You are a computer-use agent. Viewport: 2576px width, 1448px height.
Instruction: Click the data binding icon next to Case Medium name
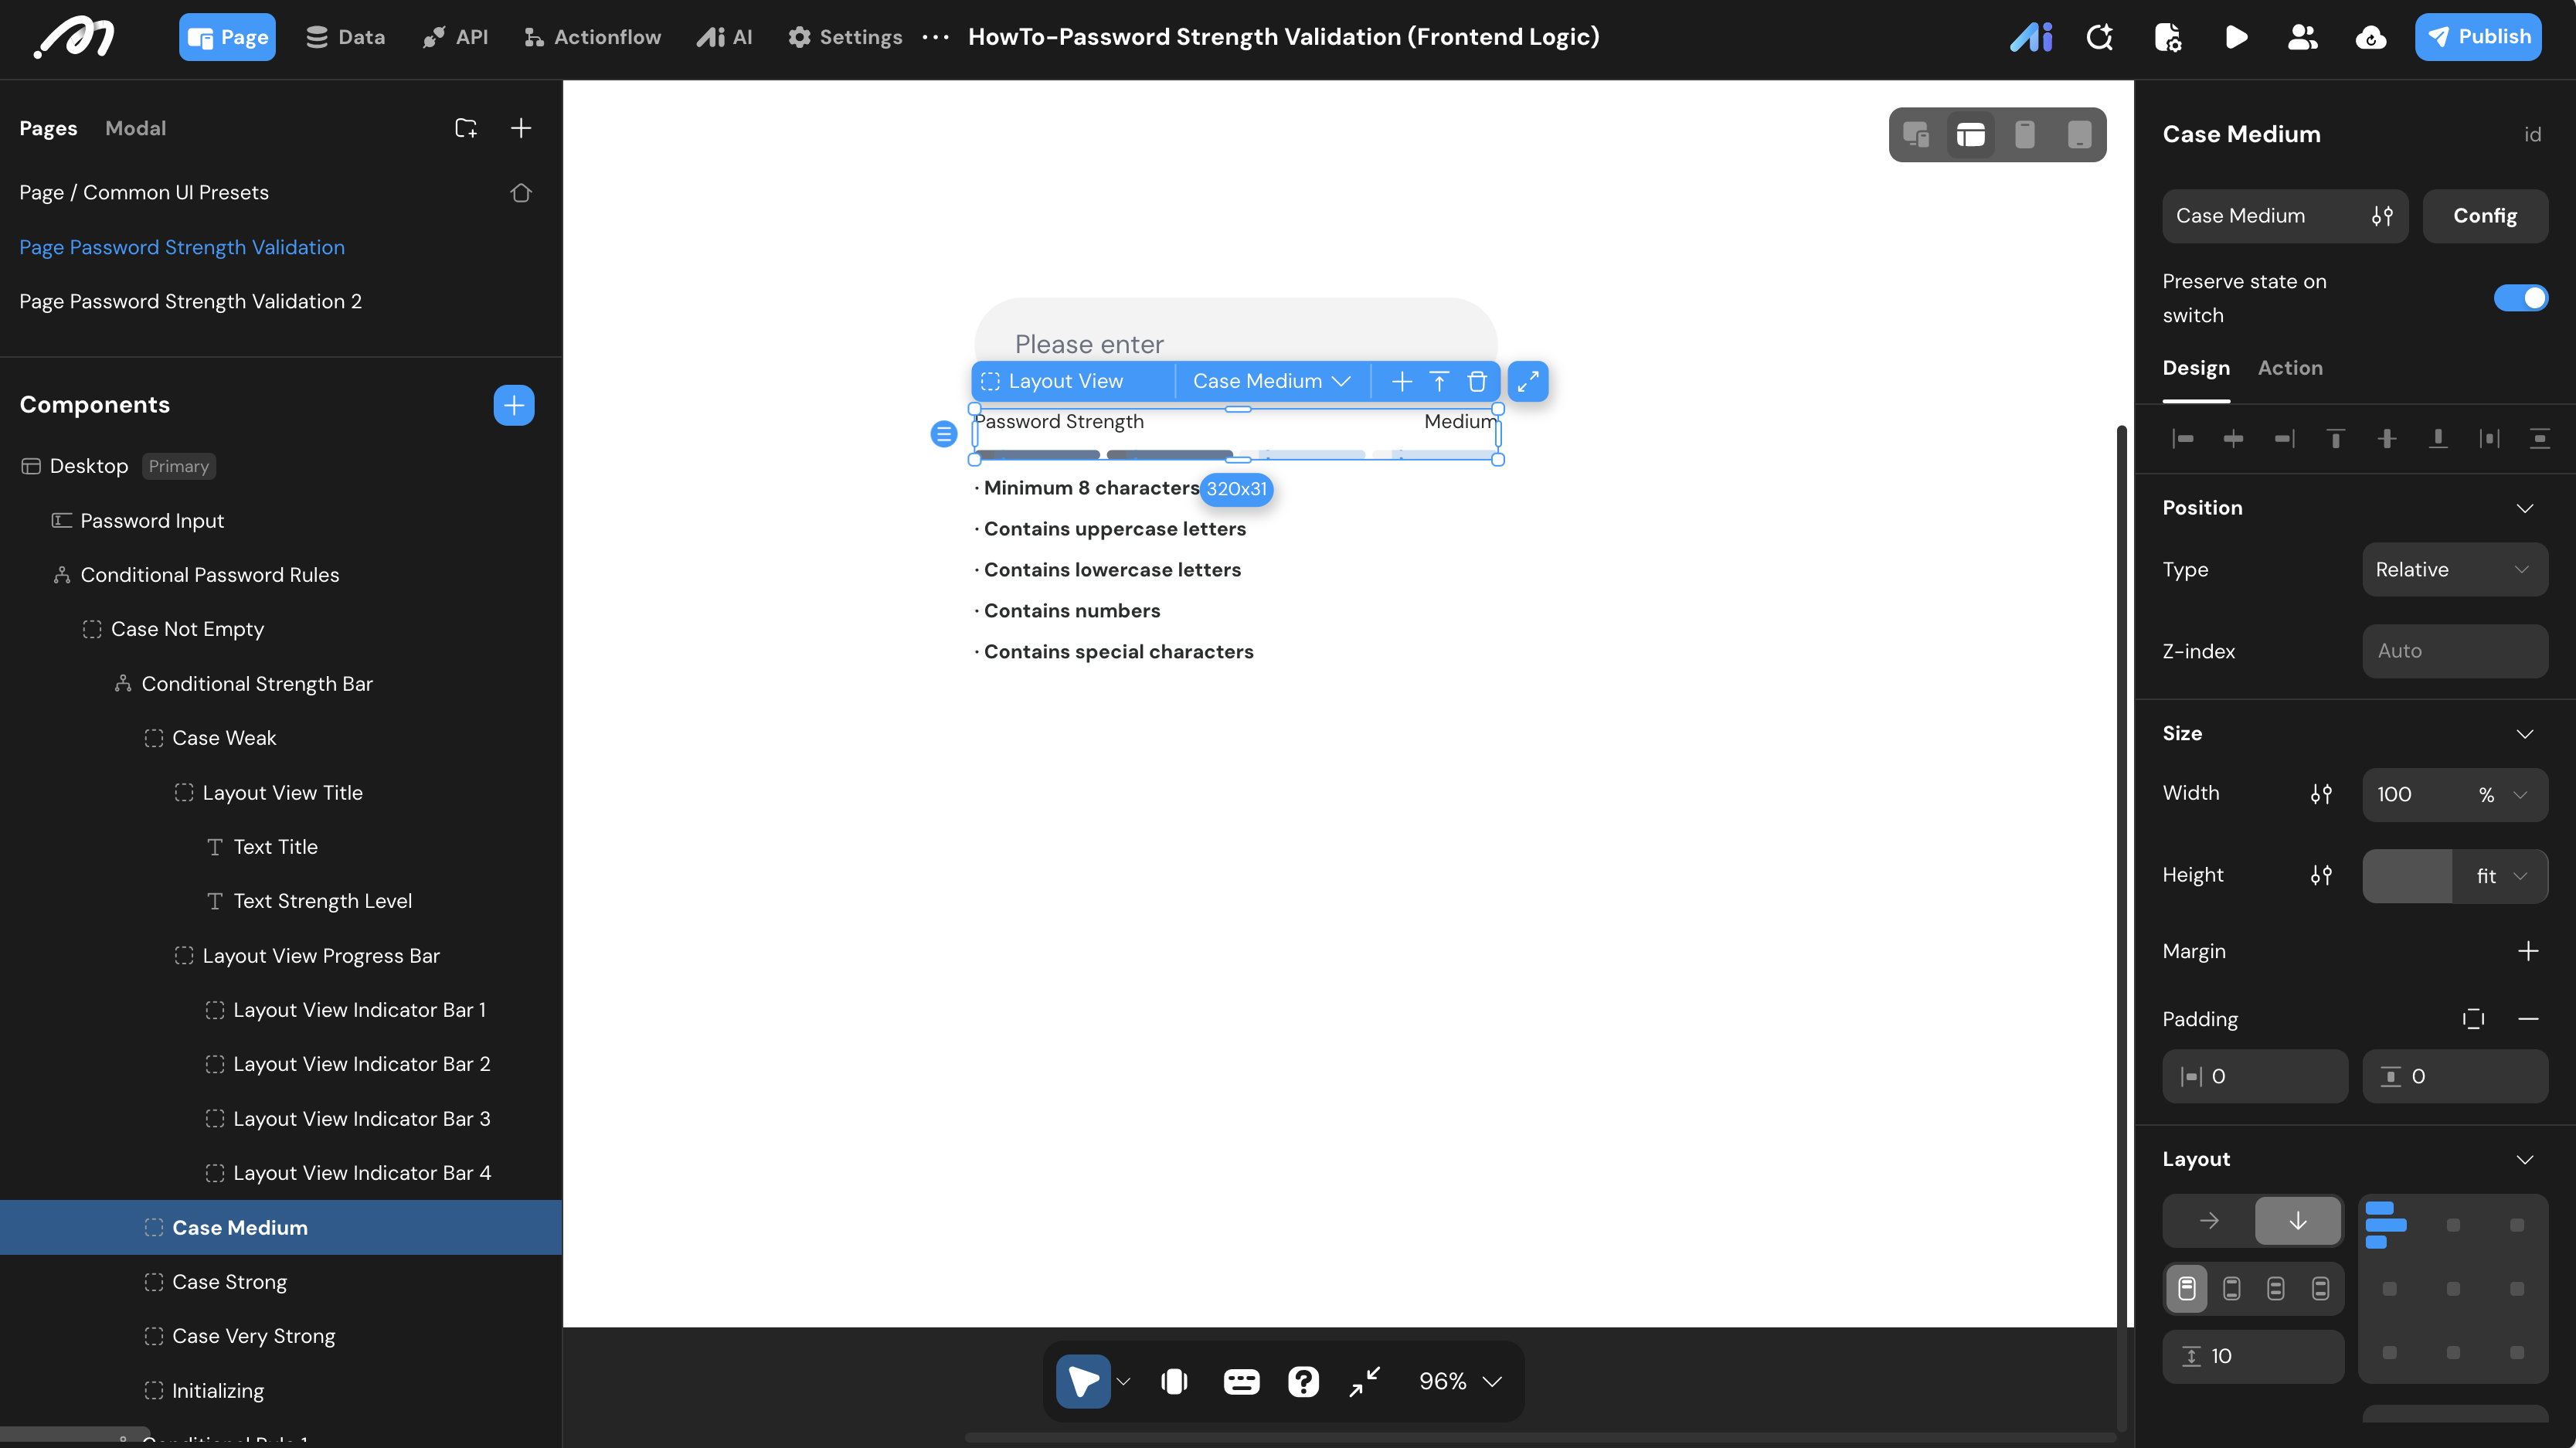coord(2382,216)
